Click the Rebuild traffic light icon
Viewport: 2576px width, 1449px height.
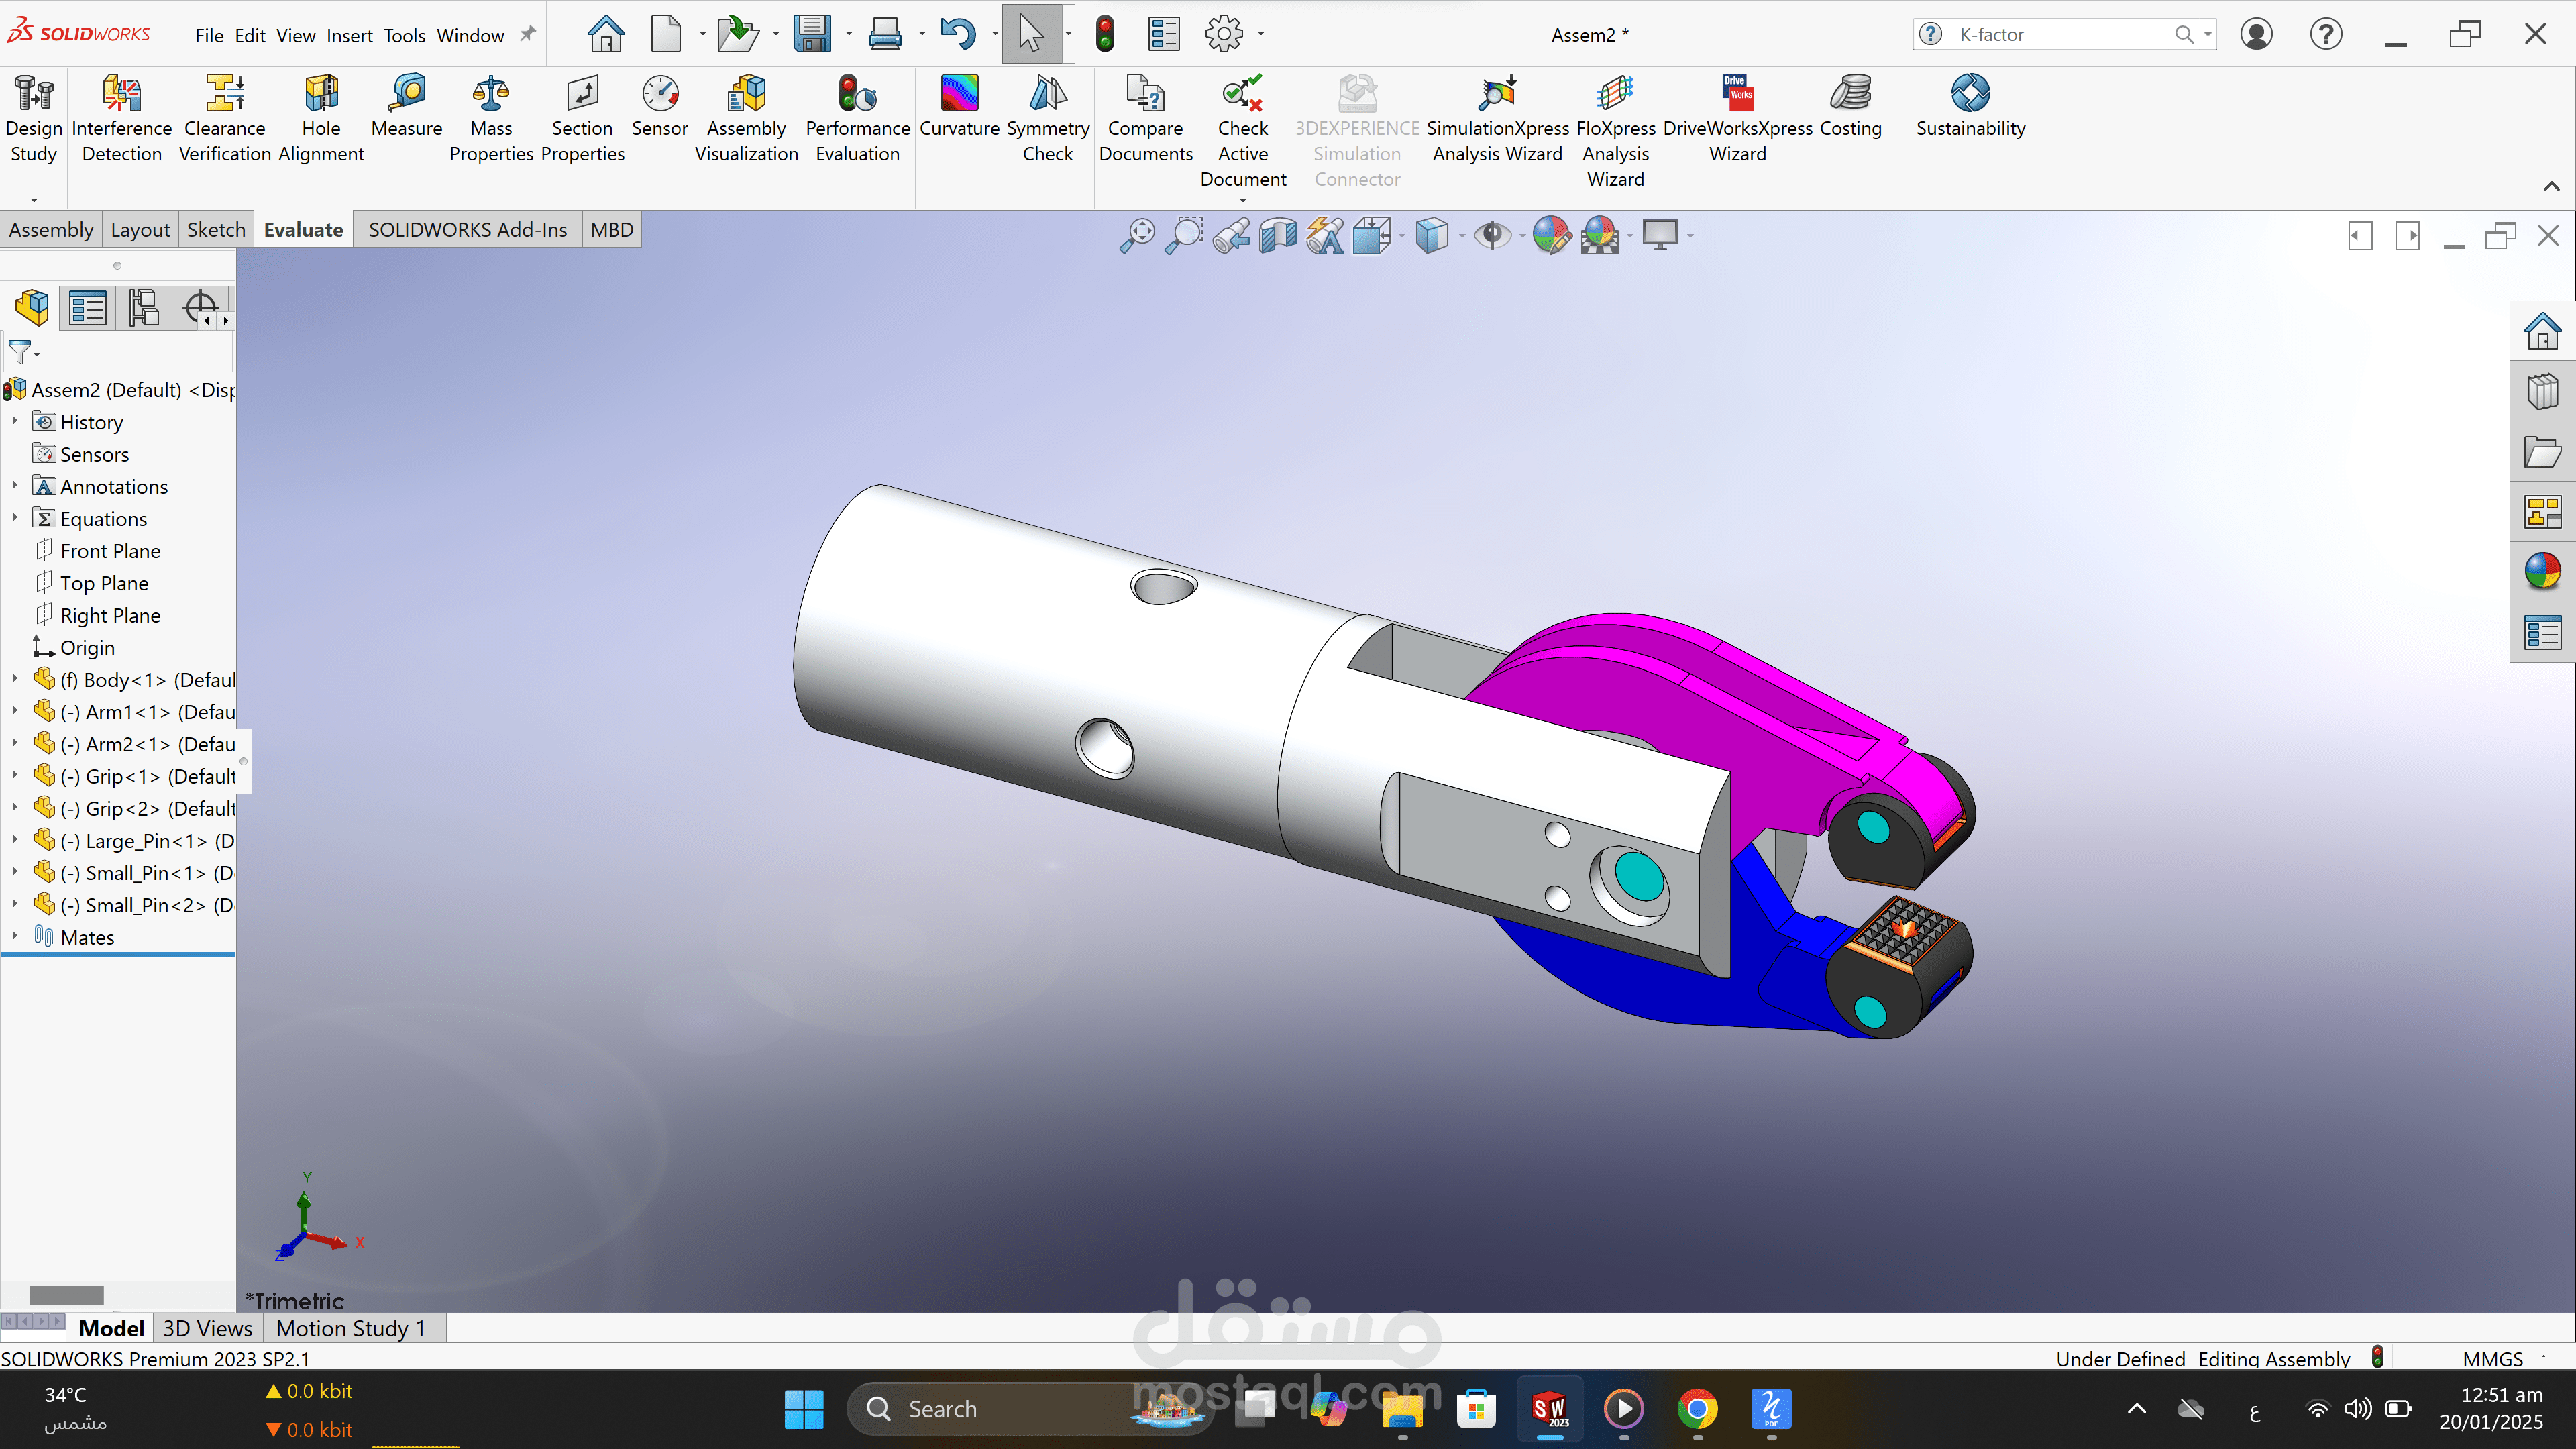(1104, 34)
